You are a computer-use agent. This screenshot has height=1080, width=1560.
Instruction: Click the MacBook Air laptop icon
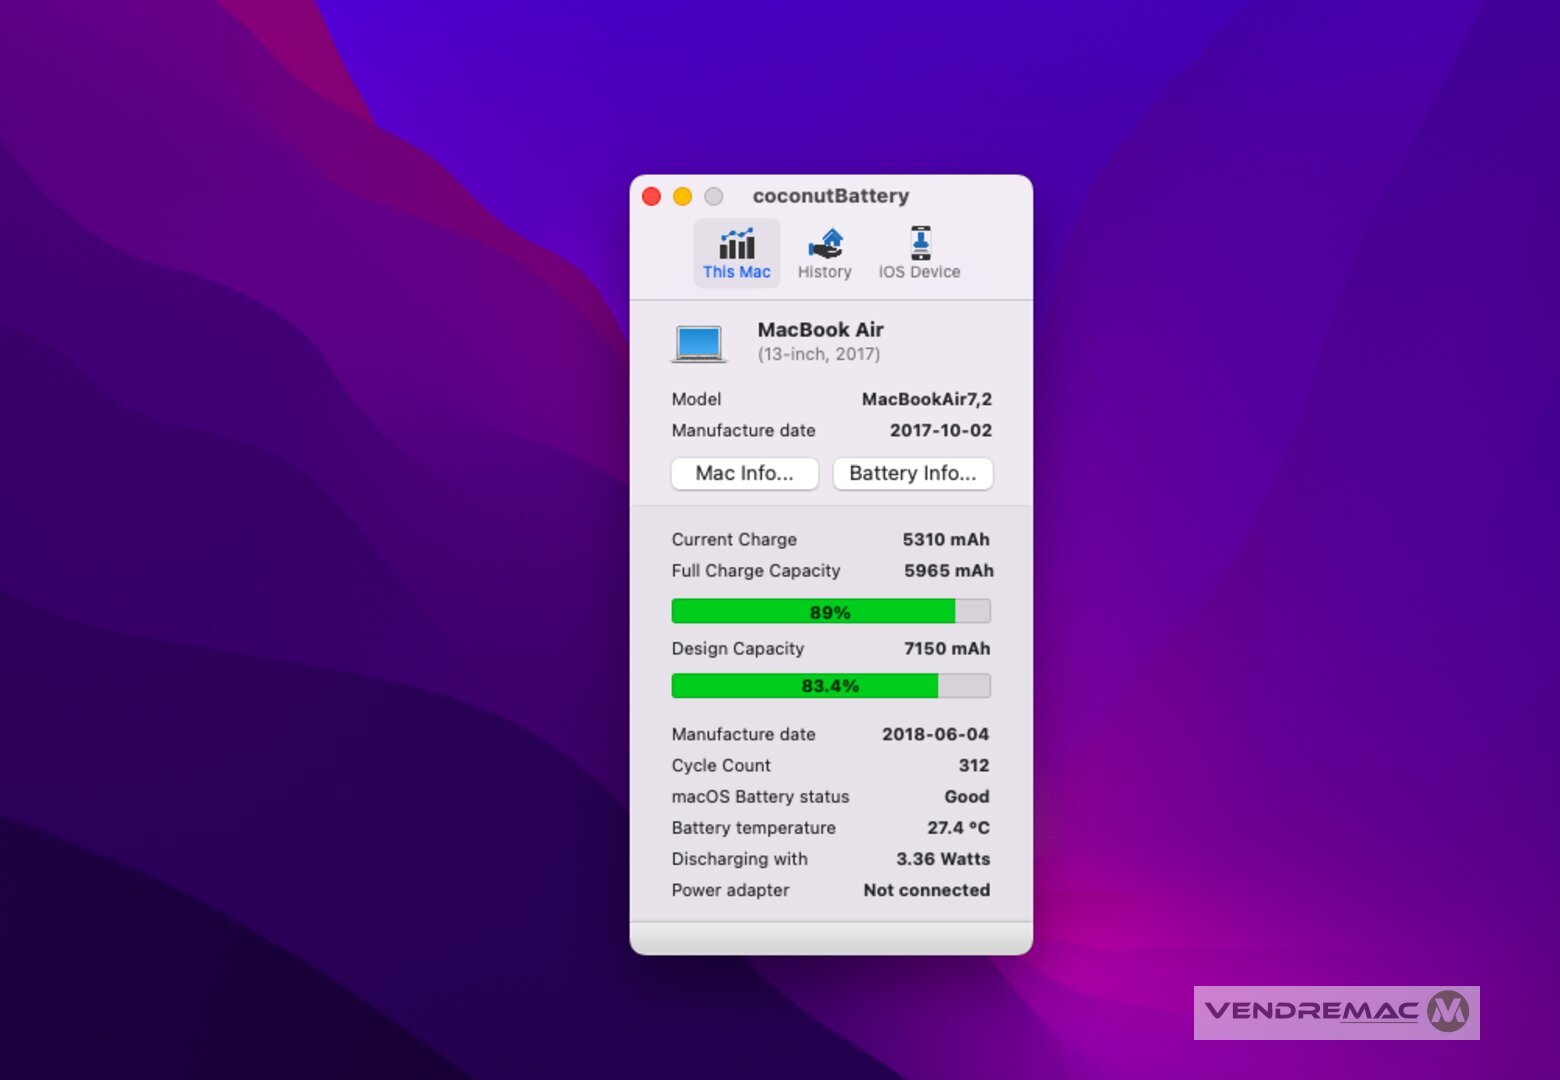coord(699,343)
